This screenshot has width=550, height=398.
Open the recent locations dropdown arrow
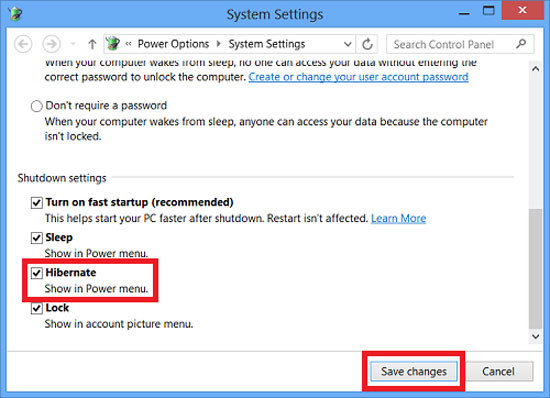(73, 45)
